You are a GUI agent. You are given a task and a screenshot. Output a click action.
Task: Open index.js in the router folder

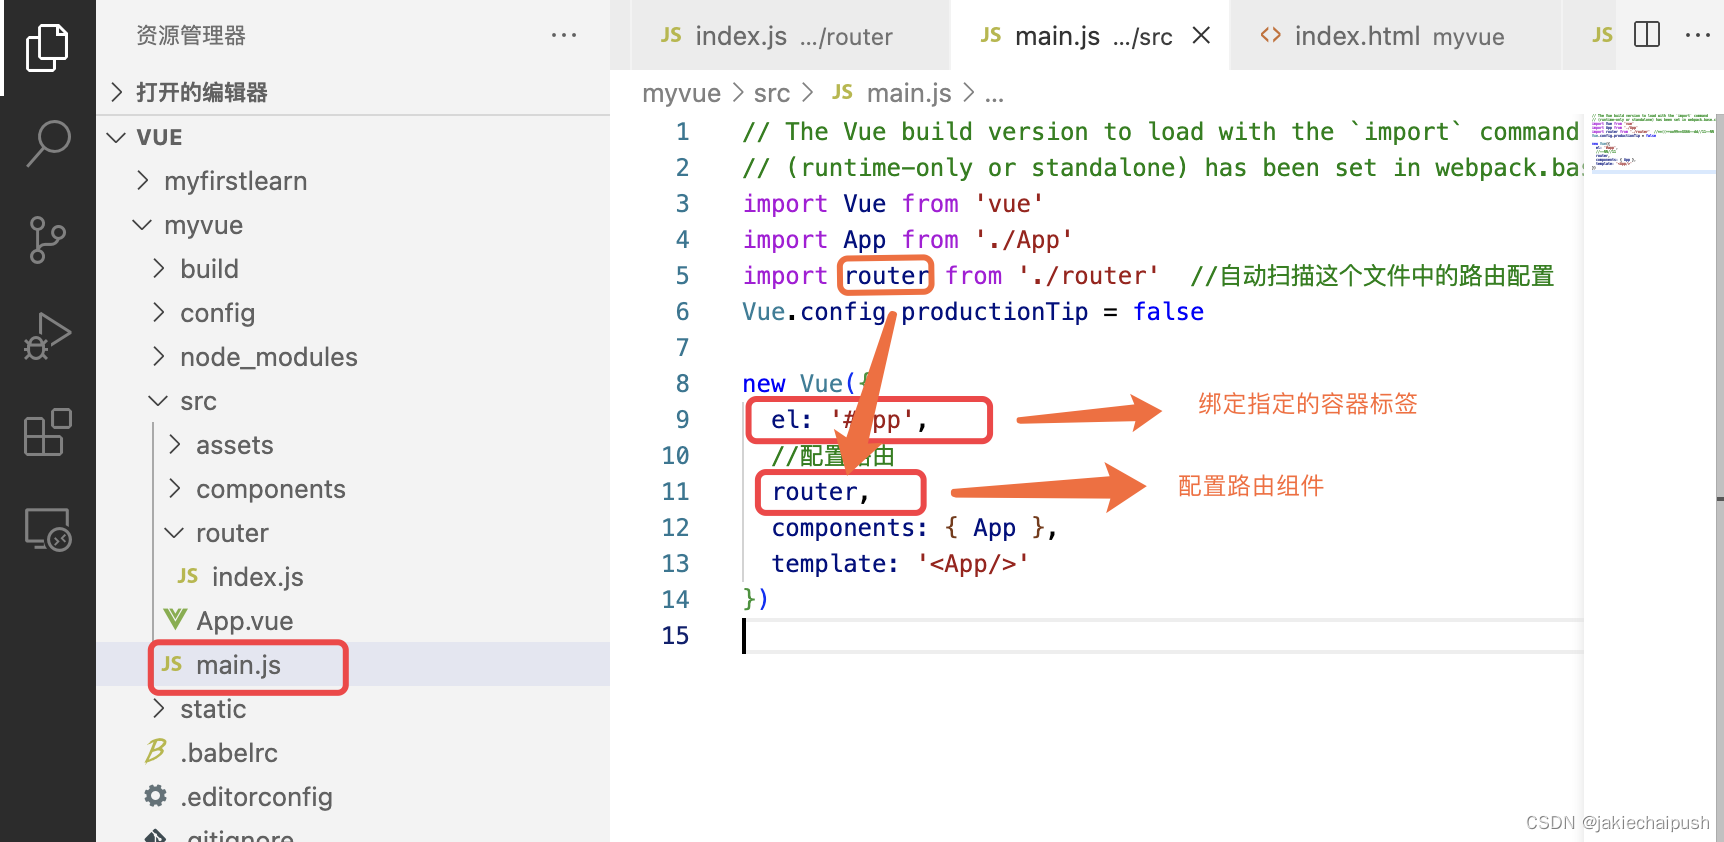tap(353, 577)
